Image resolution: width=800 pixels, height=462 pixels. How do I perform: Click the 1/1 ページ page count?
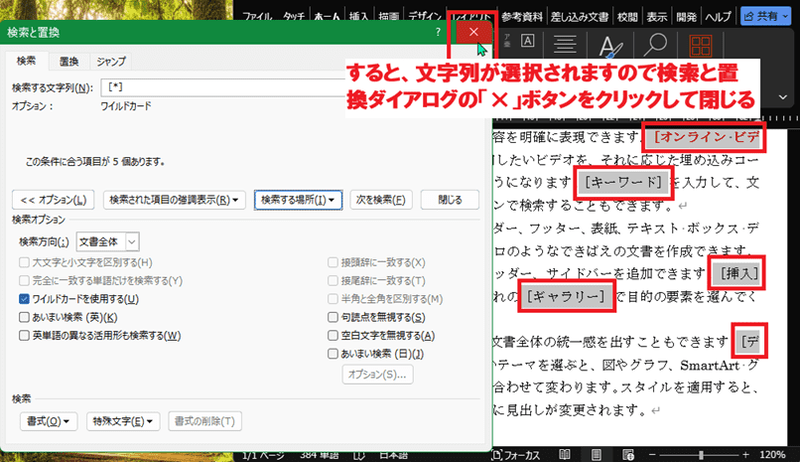click(263, 455)
